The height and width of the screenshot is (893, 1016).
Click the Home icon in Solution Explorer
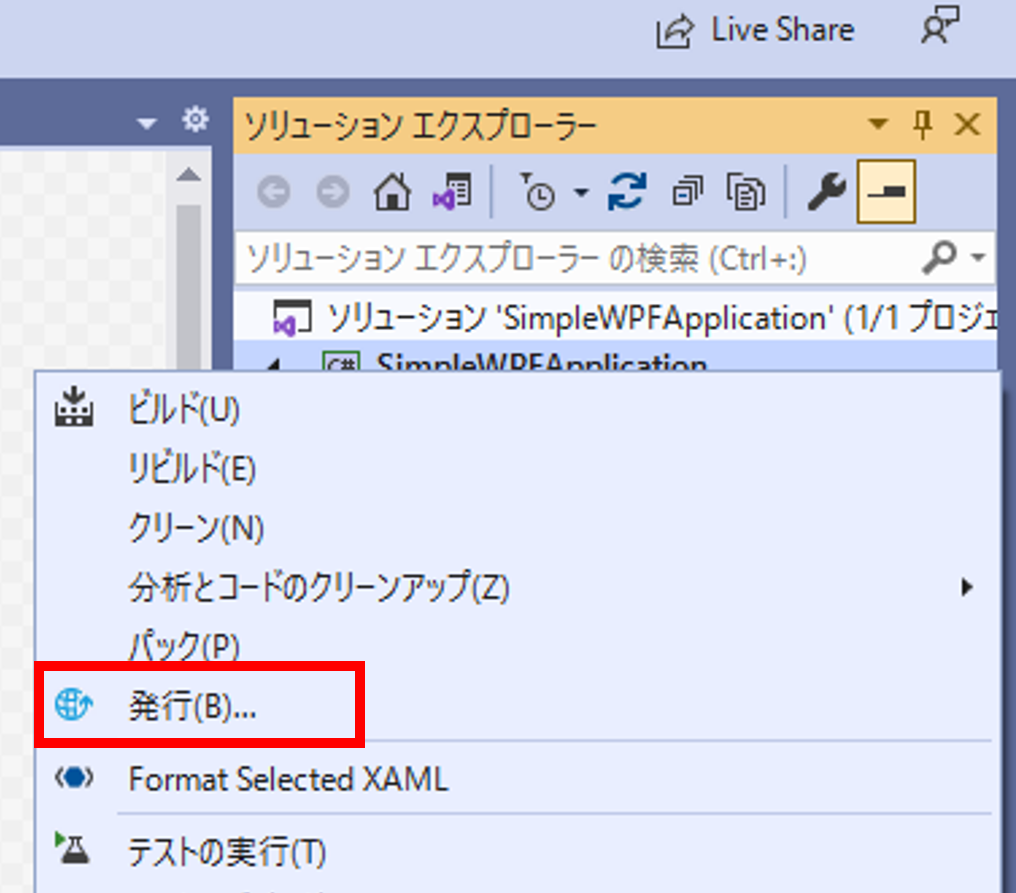[x=392, y=194]
